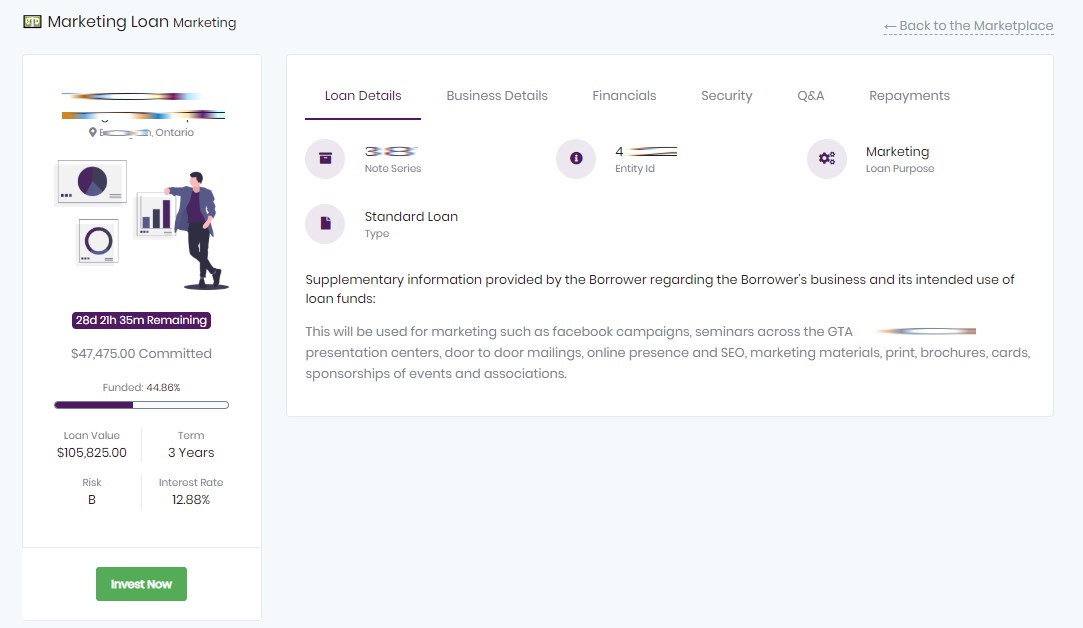Click the Entity Id info icon
The height and width of the screenshot is (628, 1083).
(576, 159)
